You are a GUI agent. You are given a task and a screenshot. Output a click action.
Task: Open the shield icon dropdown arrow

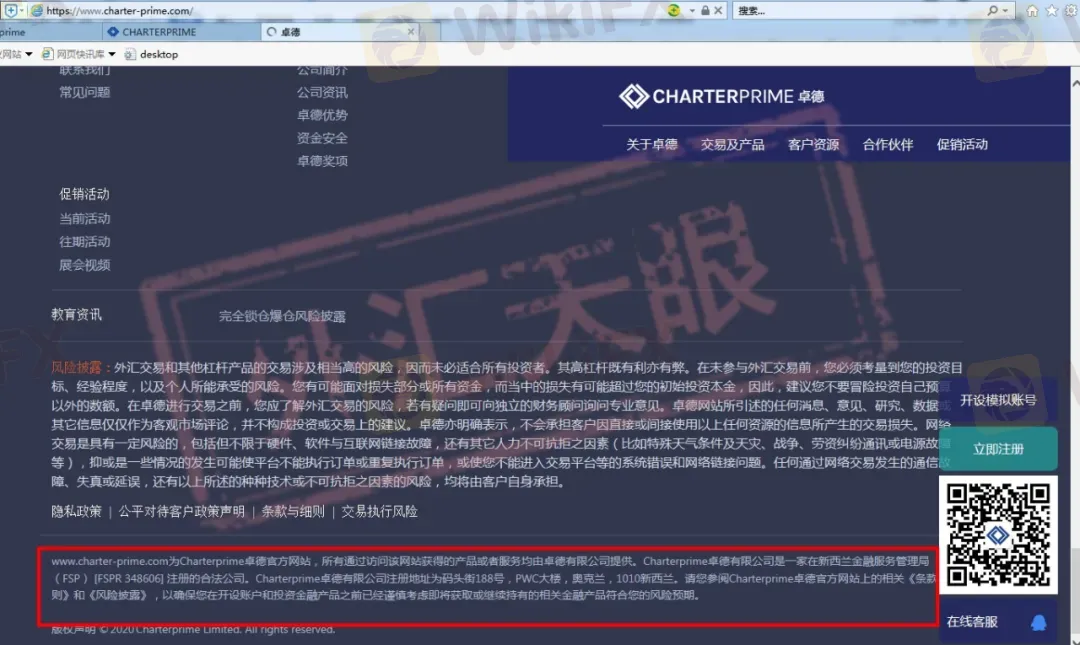pos(22,10)
